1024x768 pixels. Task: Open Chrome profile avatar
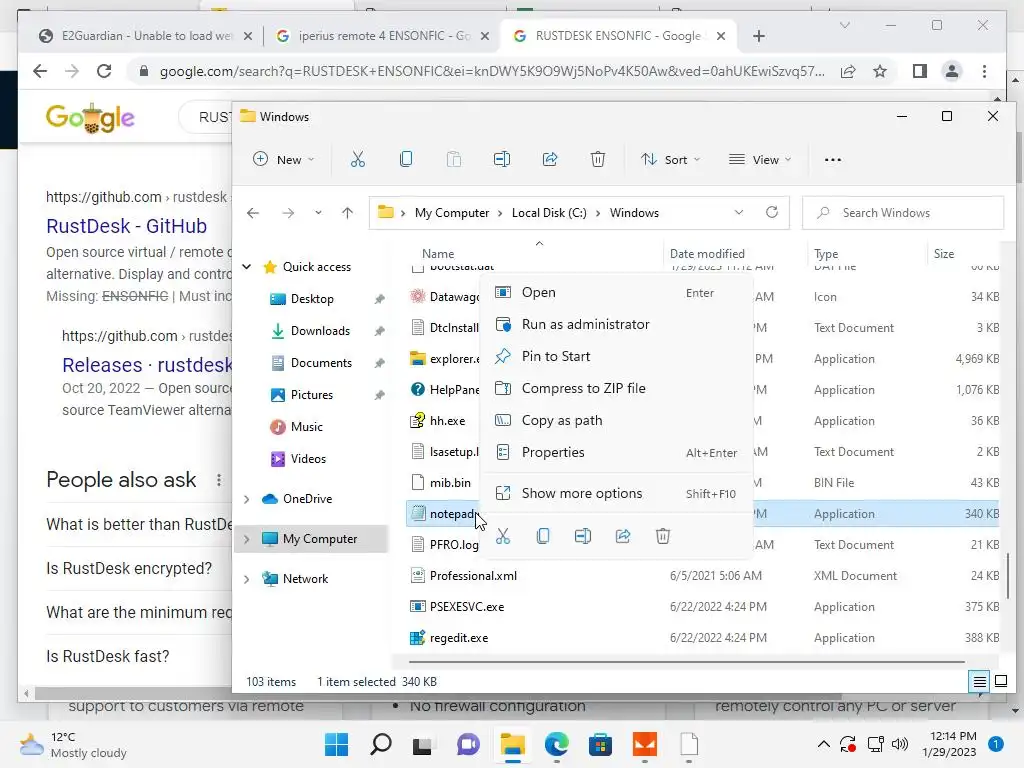pyautogui.click(x=952, y=71)
